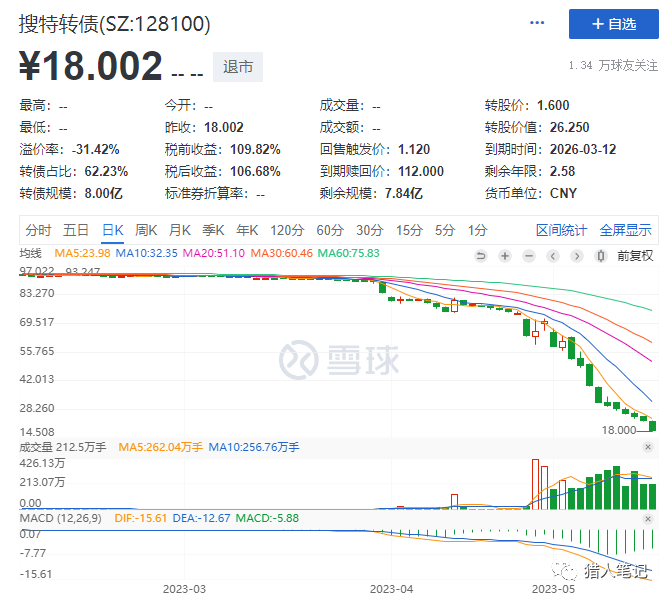The height and width of the screenshot is (600, 669).
Task: Click the 成交量 212.5万手 label
Action: (63, 447)
